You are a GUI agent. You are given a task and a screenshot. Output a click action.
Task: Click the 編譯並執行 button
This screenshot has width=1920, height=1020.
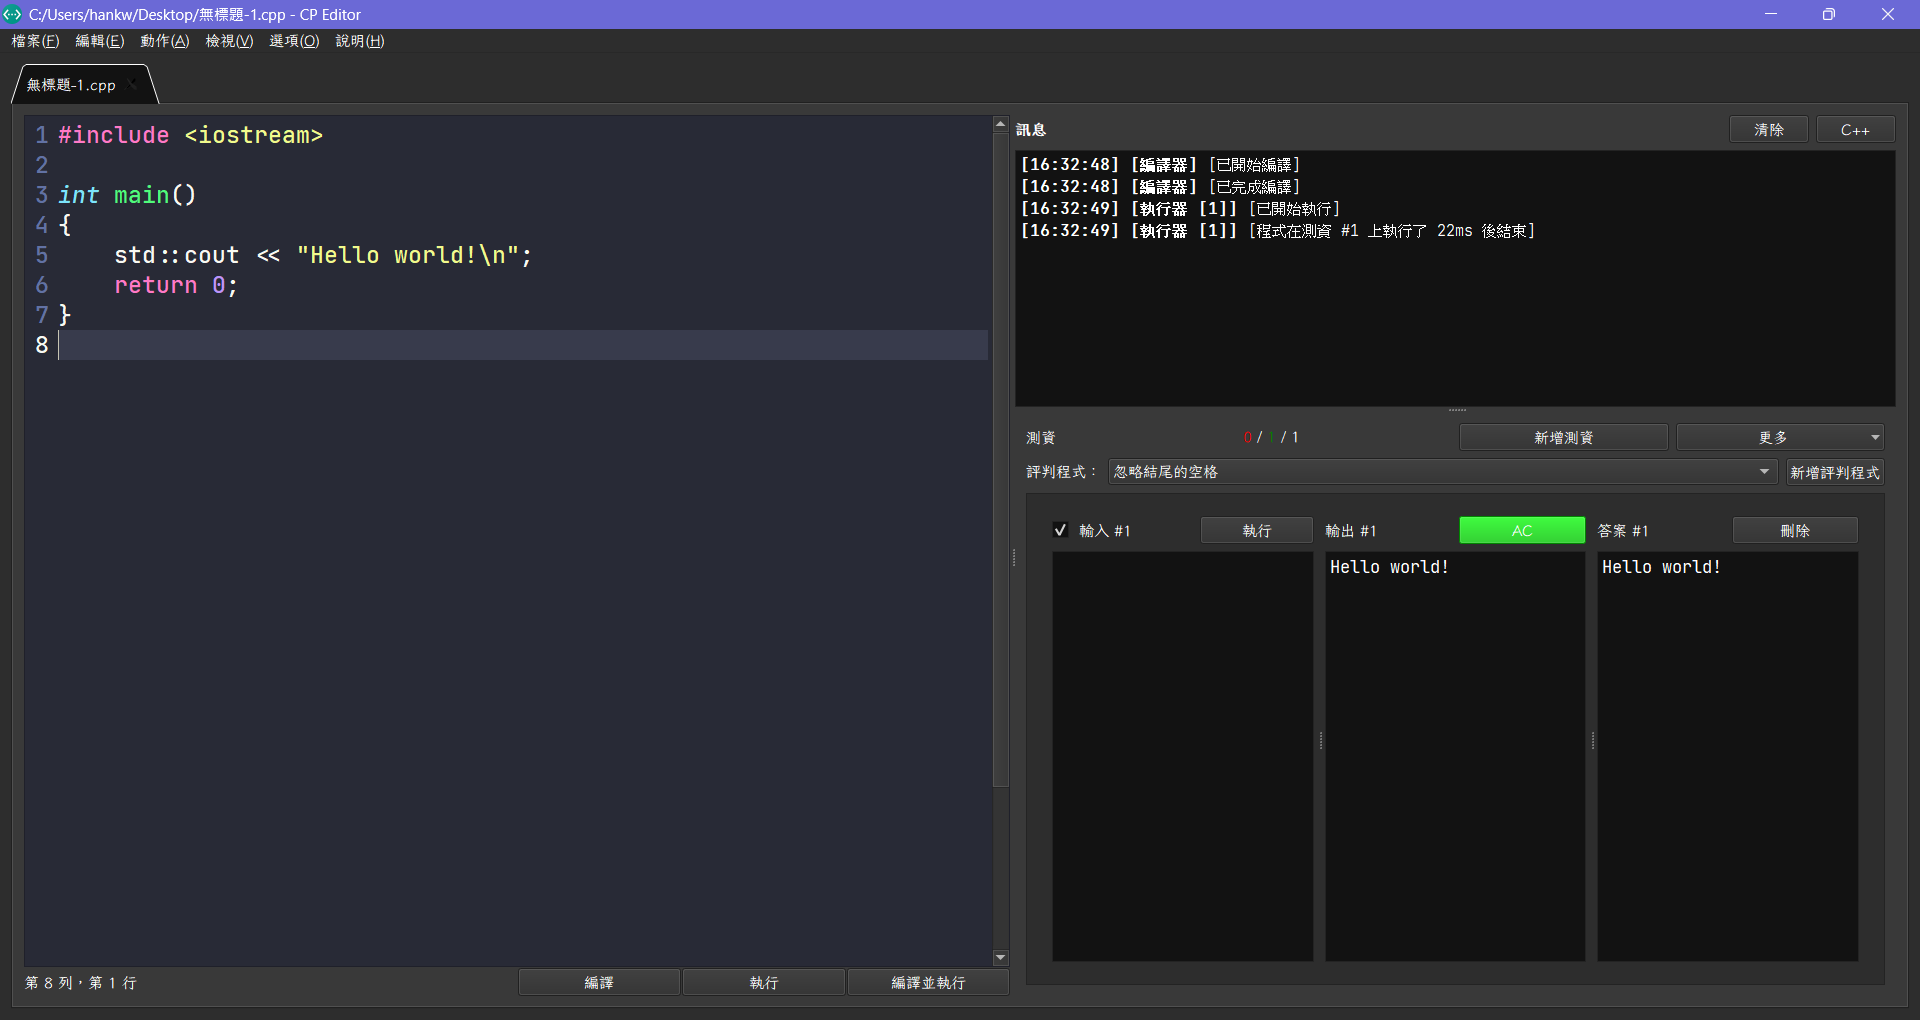tap(929, 983)
